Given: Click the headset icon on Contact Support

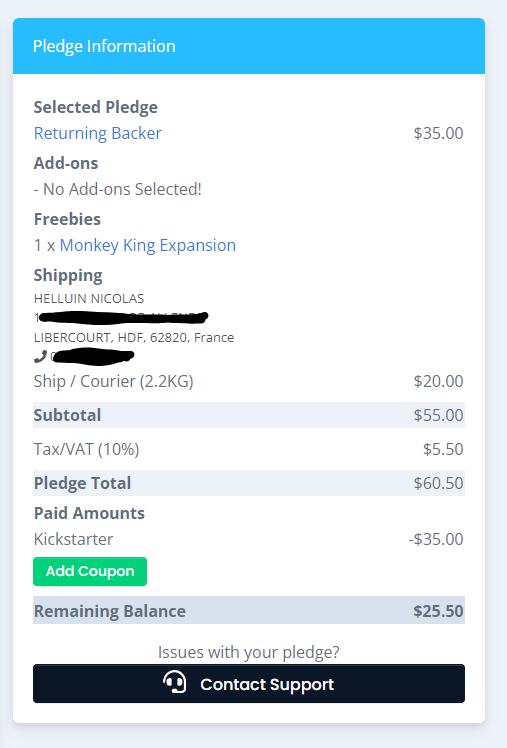Looking at the screenshot, I should [x=175, y=682].
